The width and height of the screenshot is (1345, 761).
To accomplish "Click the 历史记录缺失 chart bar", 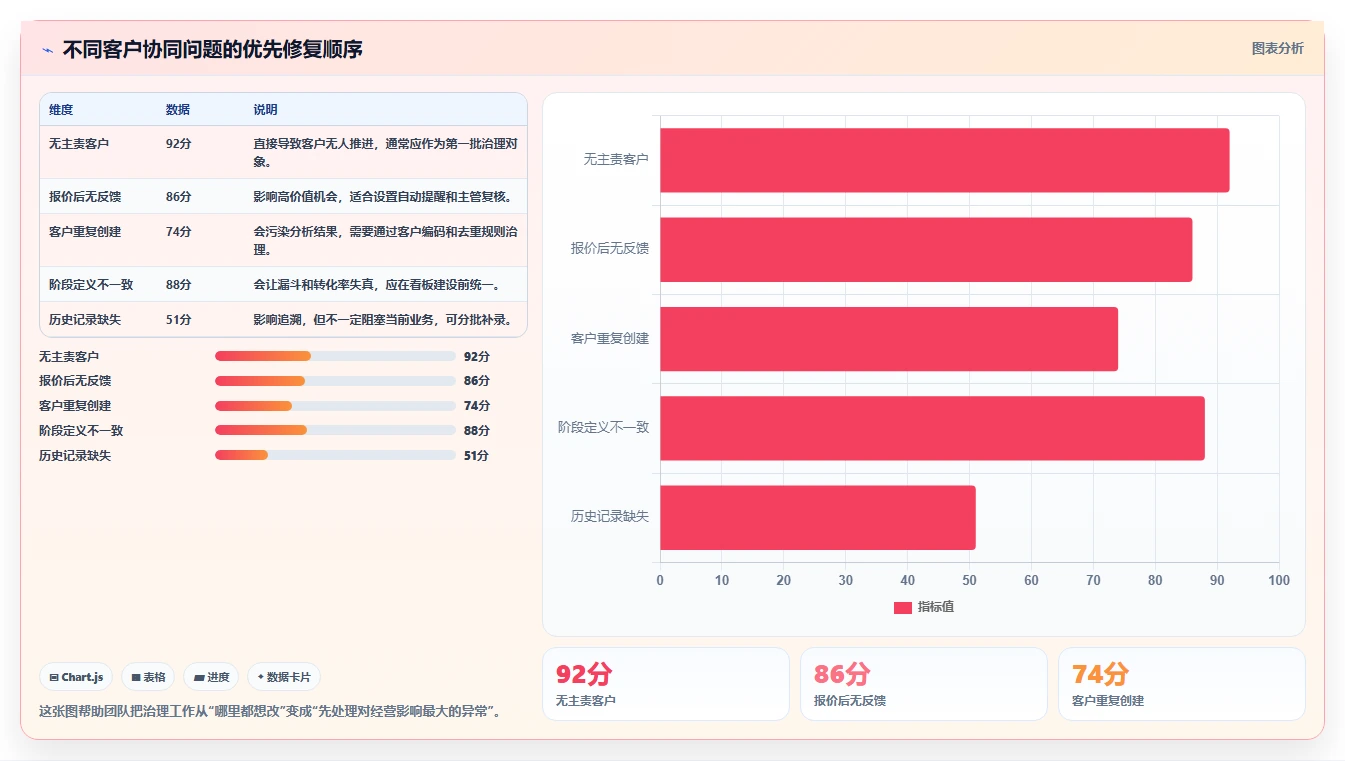I will tap(818, 517).
